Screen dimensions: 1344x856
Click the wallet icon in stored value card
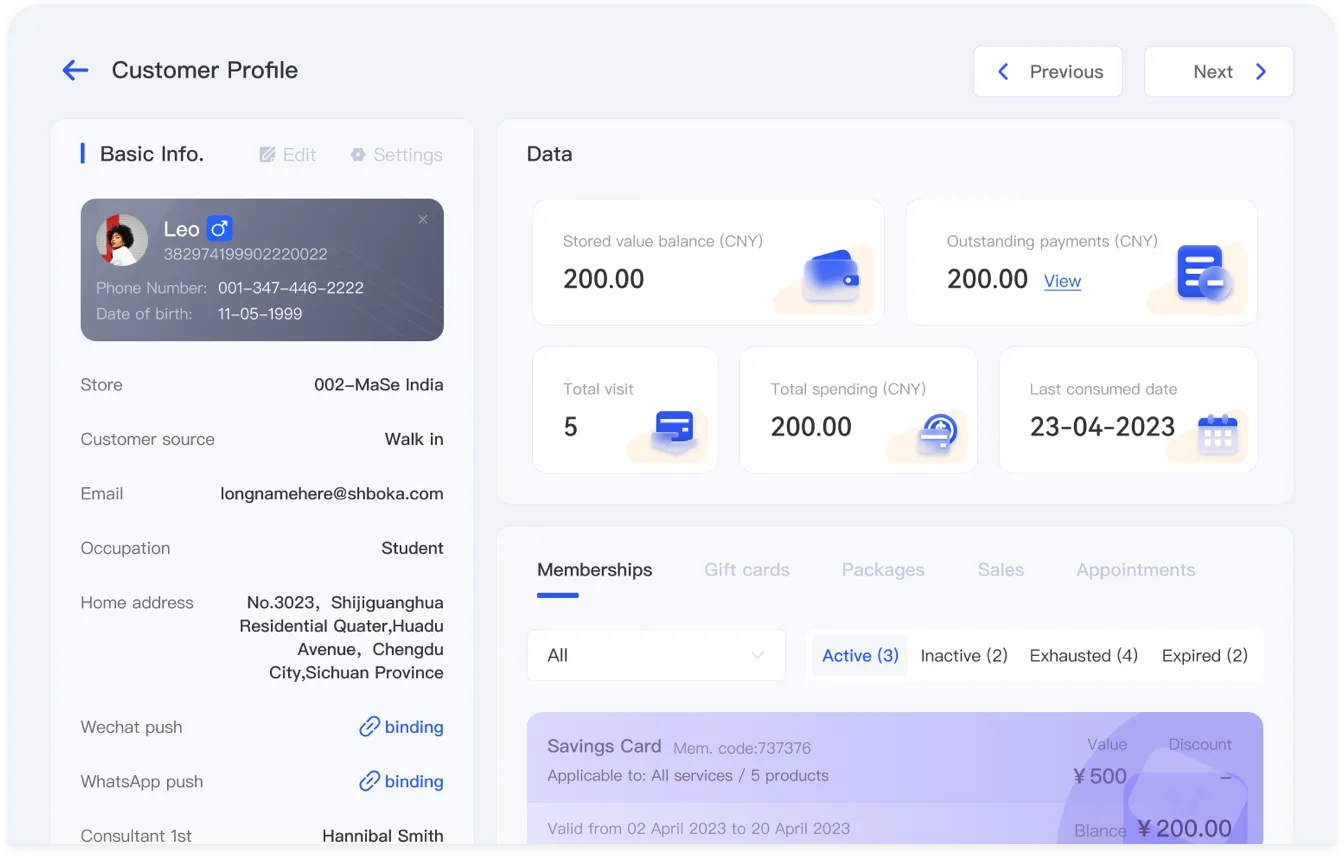(832, 276)
